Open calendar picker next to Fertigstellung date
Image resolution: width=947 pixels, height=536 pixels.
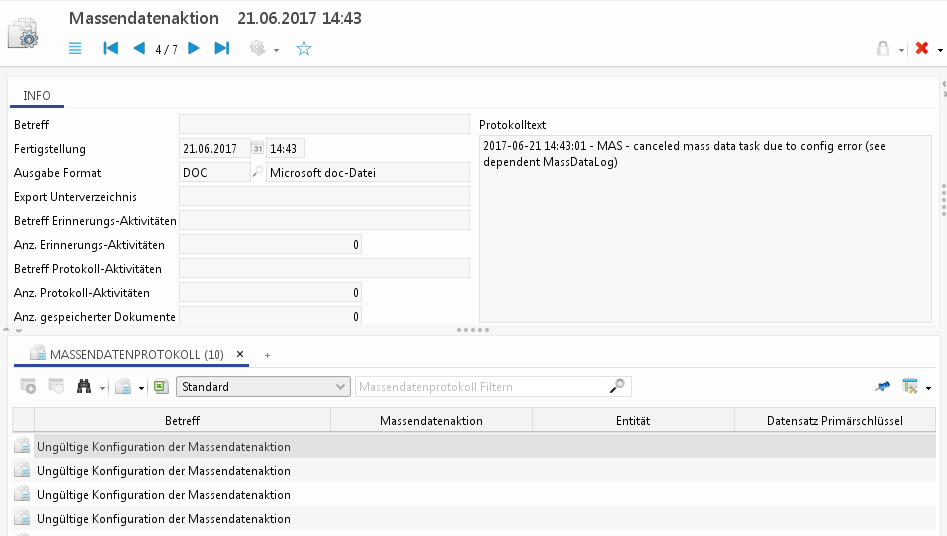257,149
